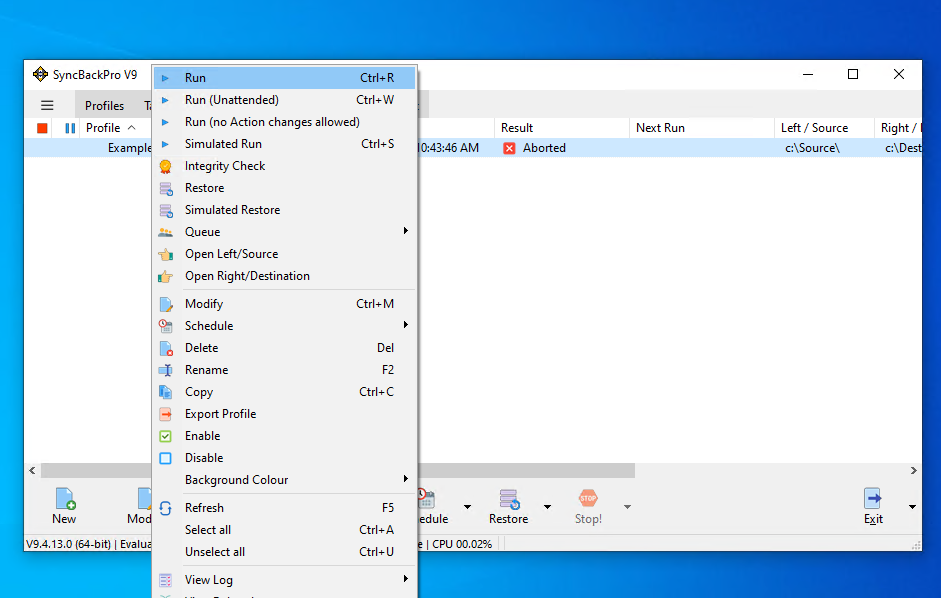Click the View Log icon
Viewport: 941px width, 598px height.
(166, 580)
